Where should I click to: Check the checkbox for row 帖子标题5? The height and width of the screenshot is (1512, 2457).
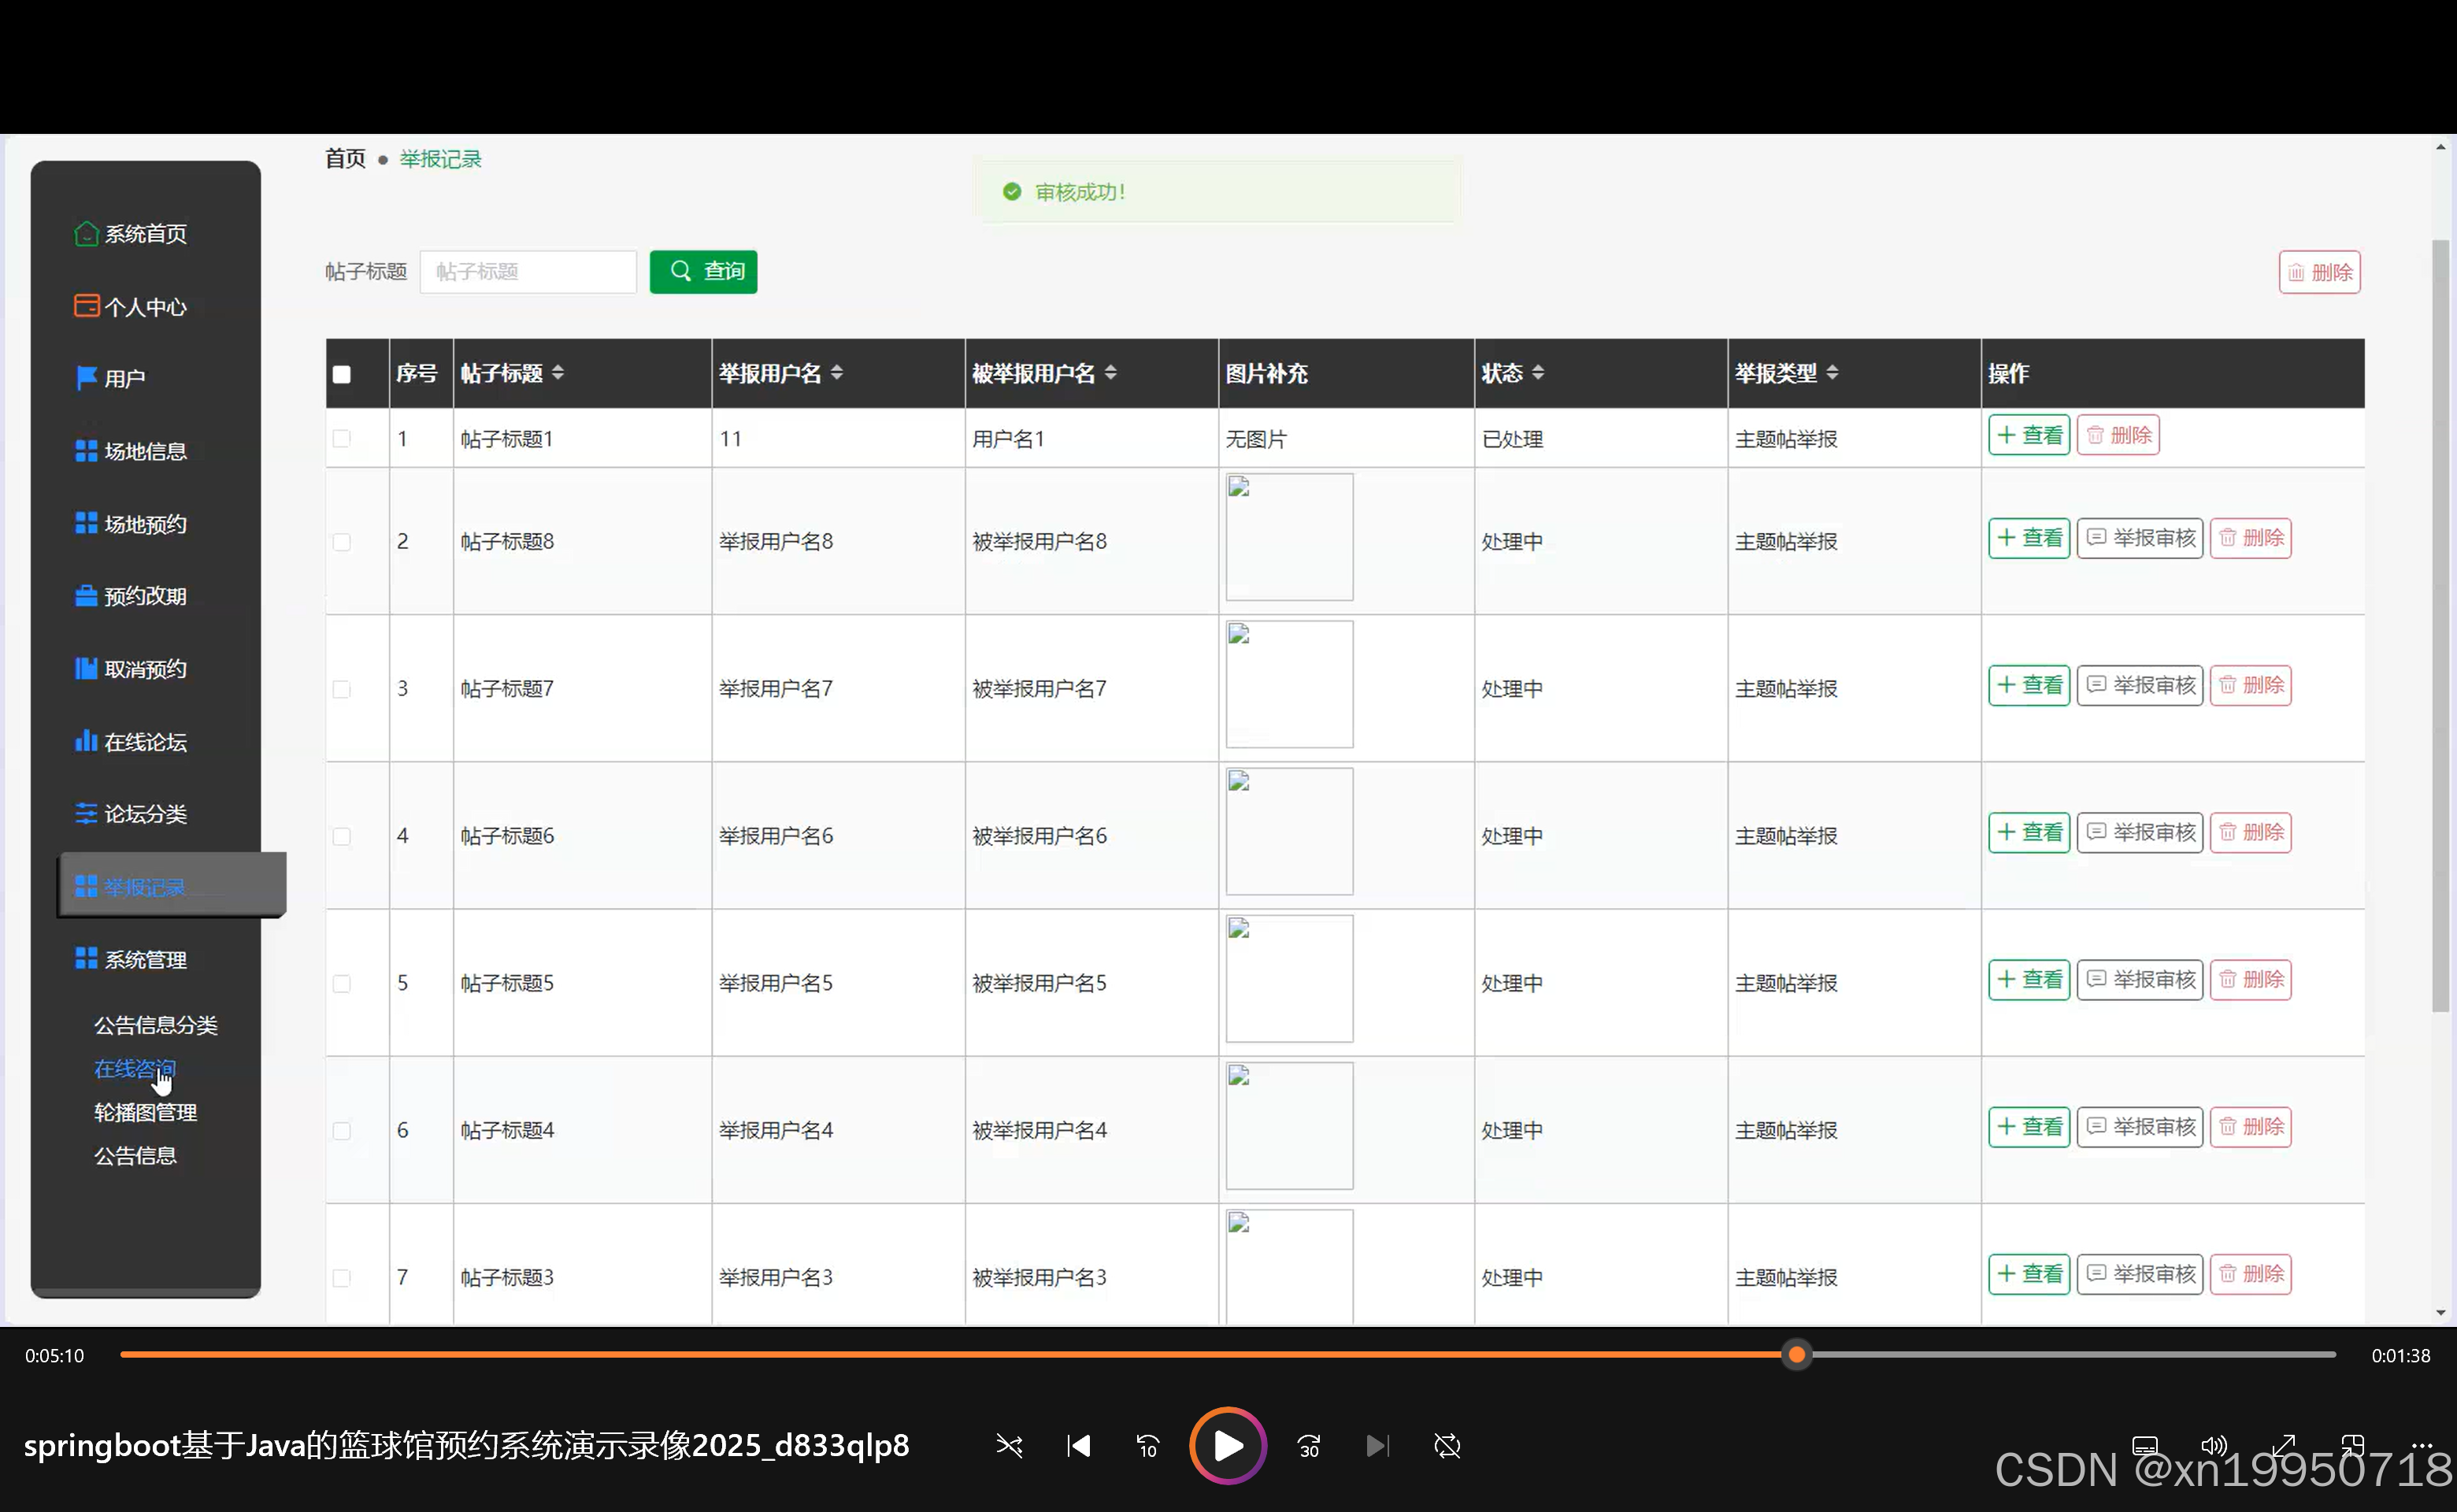pyautogui.click(x=342, y=983)
